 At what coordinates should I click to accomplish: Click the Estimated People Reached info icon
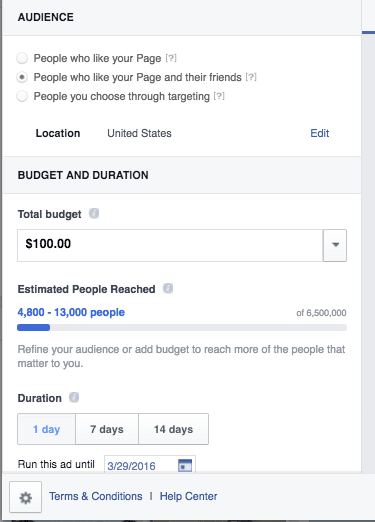168,288
